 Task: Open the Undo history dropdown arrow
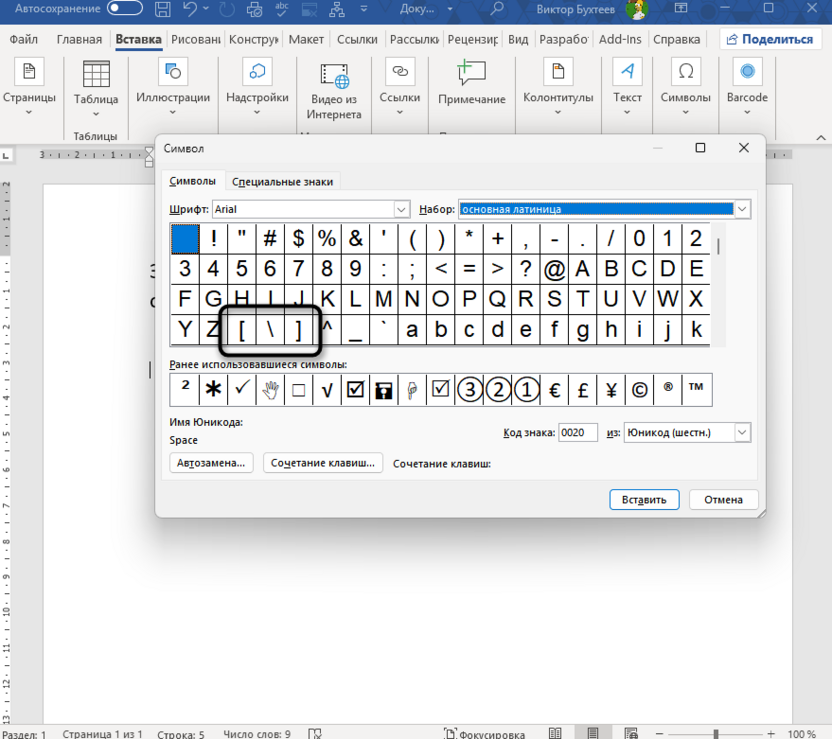[206, 9]
